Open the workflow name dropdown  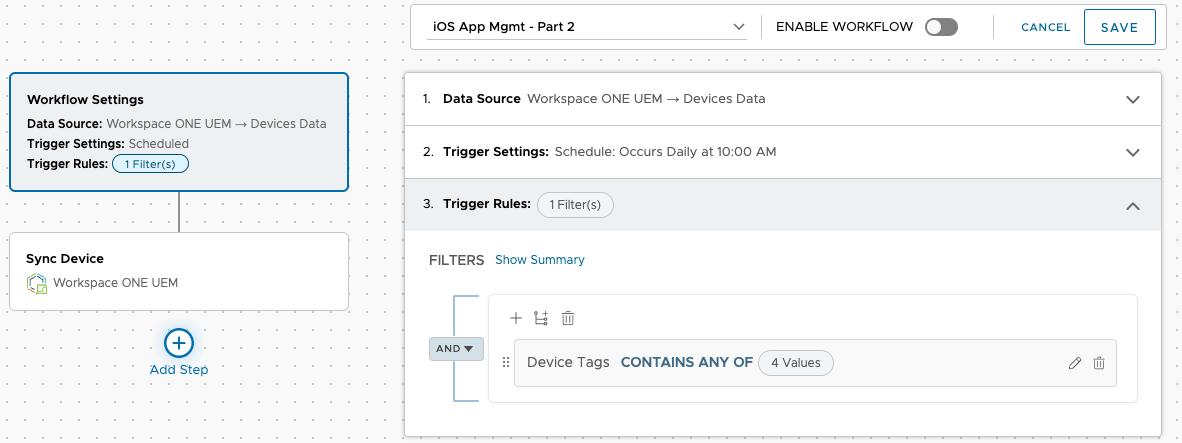(x=588, y=27)
